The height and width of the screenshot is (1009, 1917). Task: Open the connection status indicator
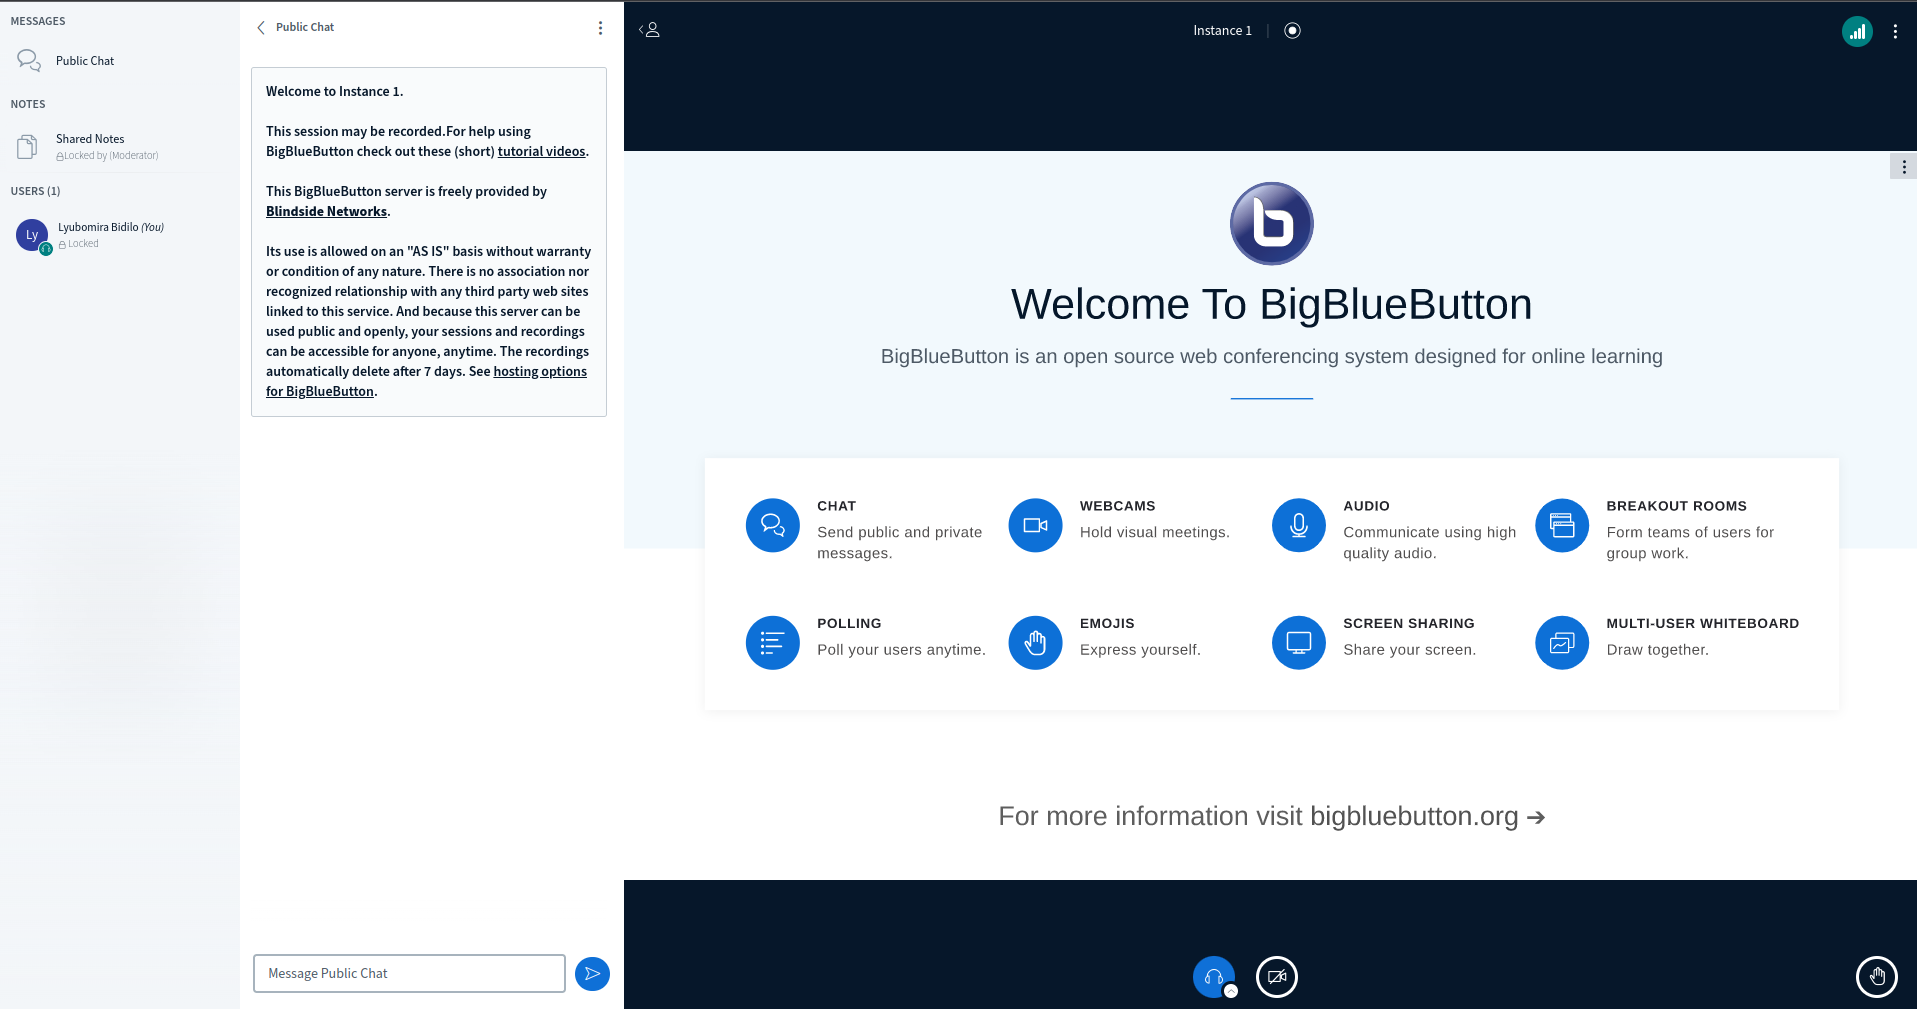[1857, 32]
